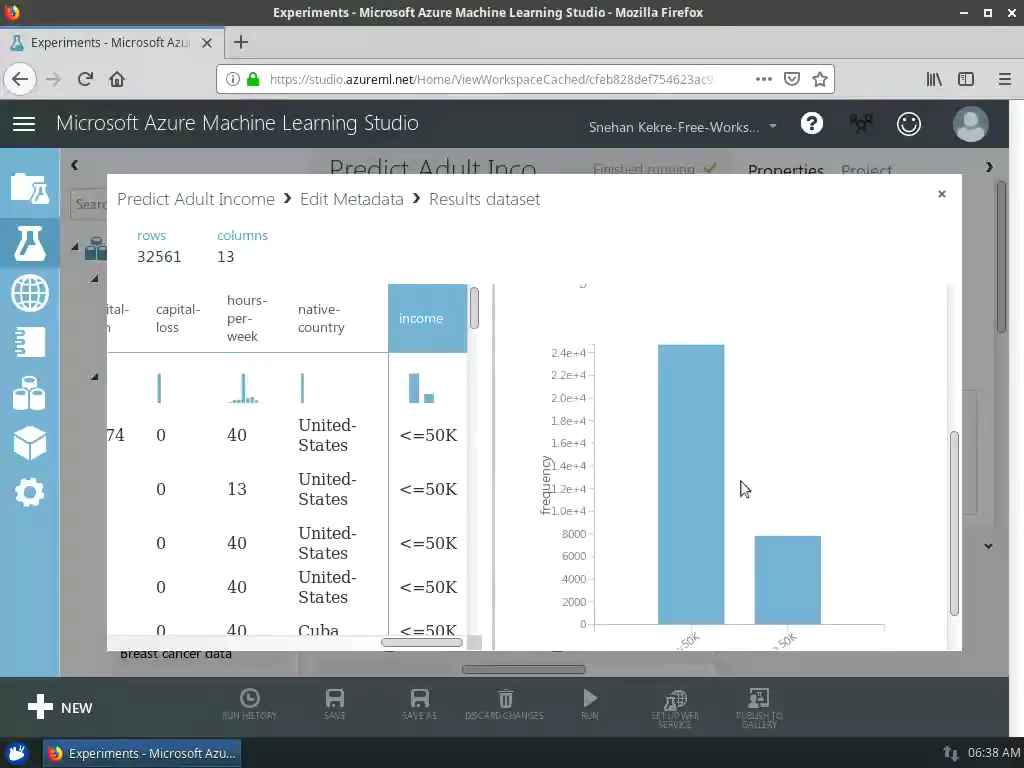Image resolution: width=1024 pixels, height=768 pixels.
Task: Click the Run History toolbar button
Action: (249, 704)
